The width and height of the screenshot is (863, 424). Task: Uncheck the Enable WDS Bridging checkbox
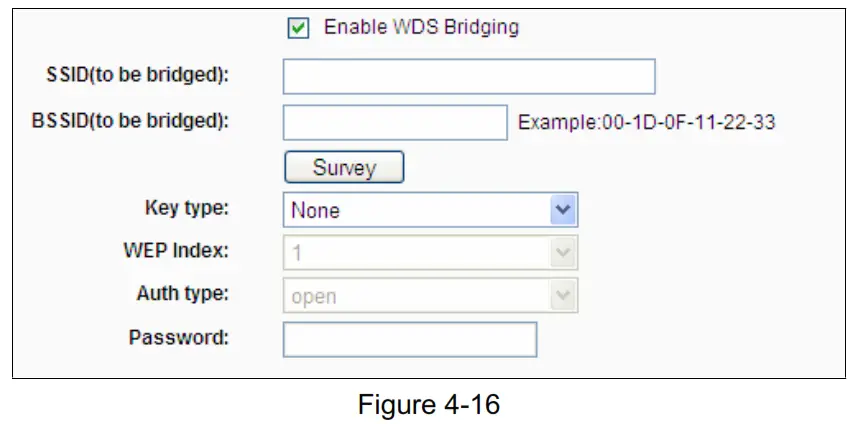(298, 28)
